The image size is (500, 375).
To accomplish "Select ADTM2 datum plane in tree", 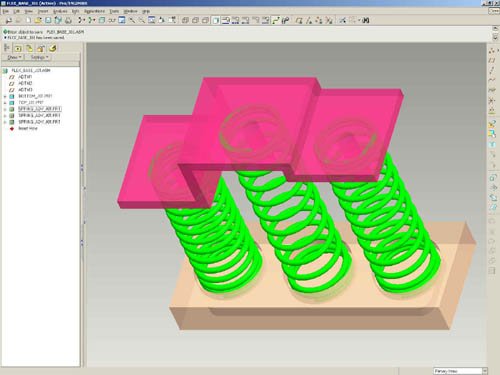I will pyautogui.click(x=25, y=83).
